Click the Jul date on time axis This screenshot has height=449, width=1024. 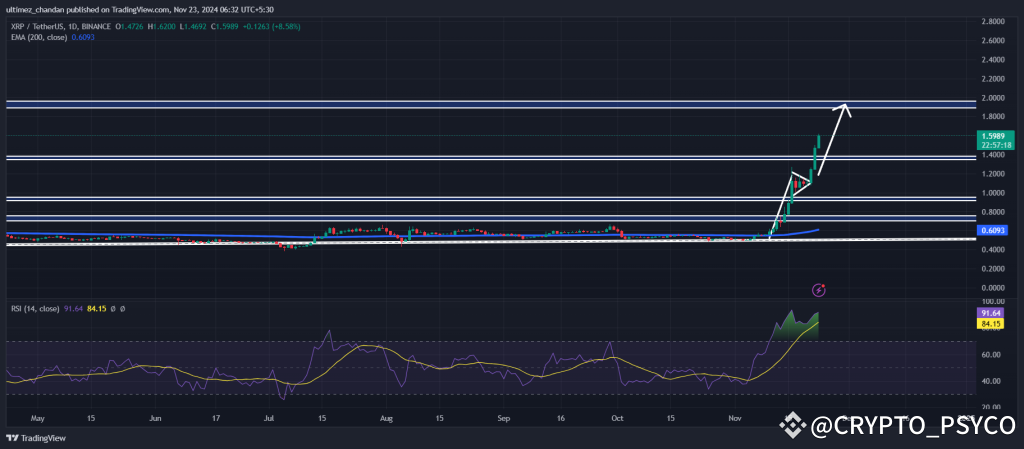tap(269, 417)
